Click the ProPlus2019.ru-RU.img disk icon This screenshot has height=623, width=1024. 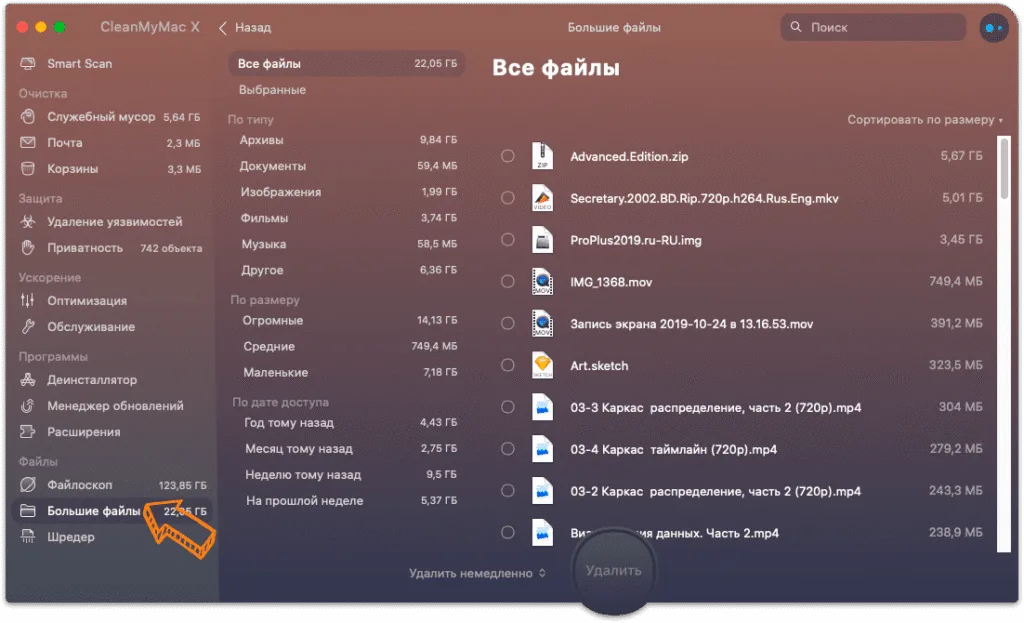click(542, 240)
